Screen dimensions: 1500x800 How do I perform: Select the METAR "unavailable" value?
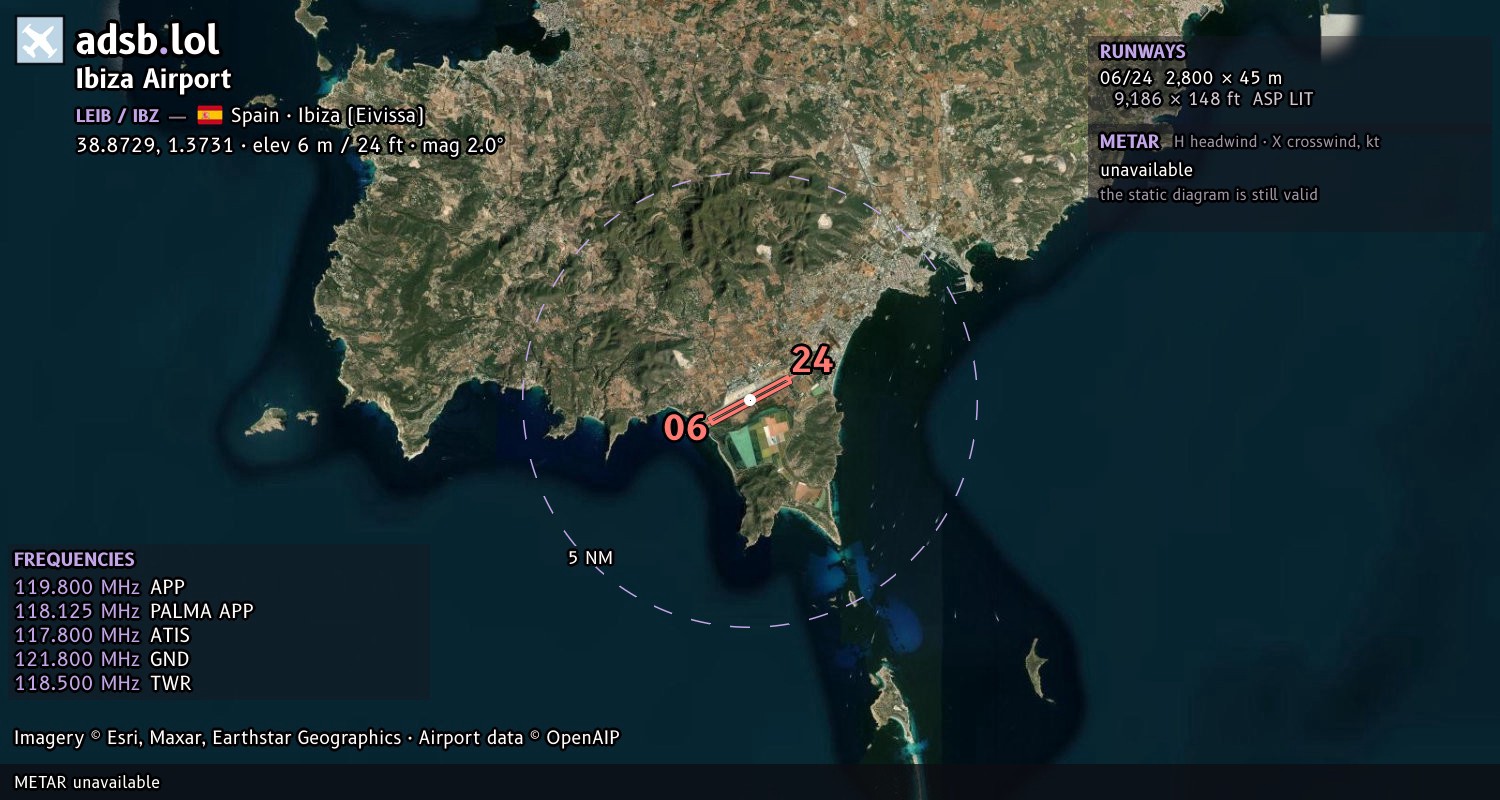[x=1146, y=170]
